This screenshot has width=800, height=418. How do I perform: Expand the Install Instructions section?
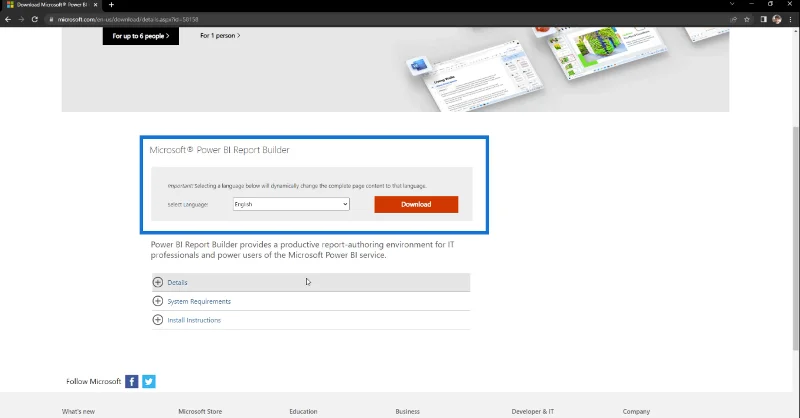point(311,320)
